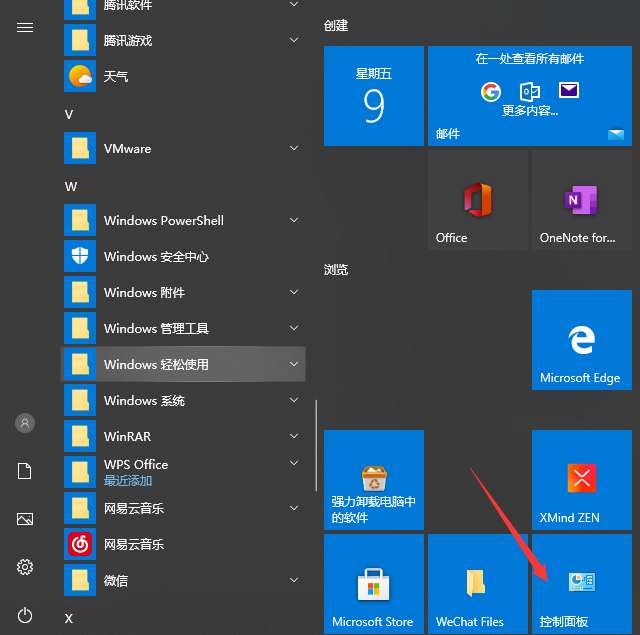Viewport: 640px width, 635px height.
Task: Launch the Office tile
Action: coord(477,200)
